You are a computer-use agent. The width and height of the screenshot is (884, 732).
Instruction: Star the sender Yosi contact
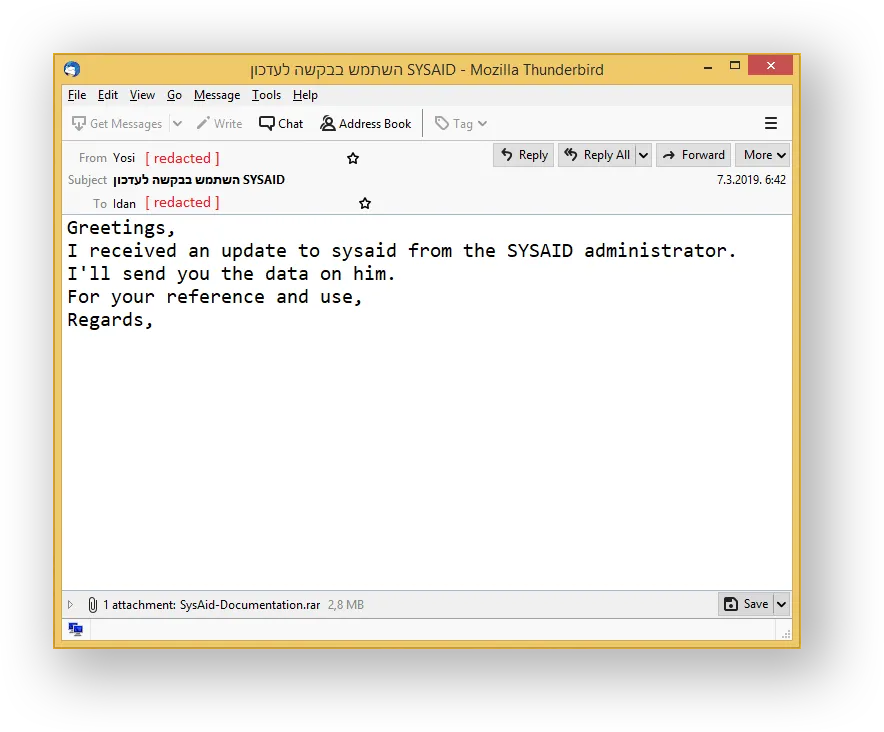click(353, 158)
